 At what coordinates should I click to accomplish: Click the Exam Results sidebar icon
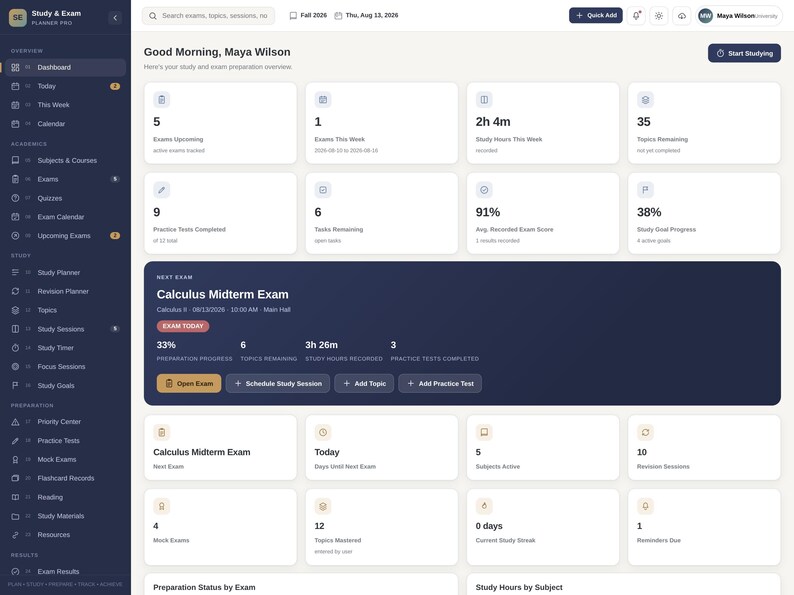(15, 572)
